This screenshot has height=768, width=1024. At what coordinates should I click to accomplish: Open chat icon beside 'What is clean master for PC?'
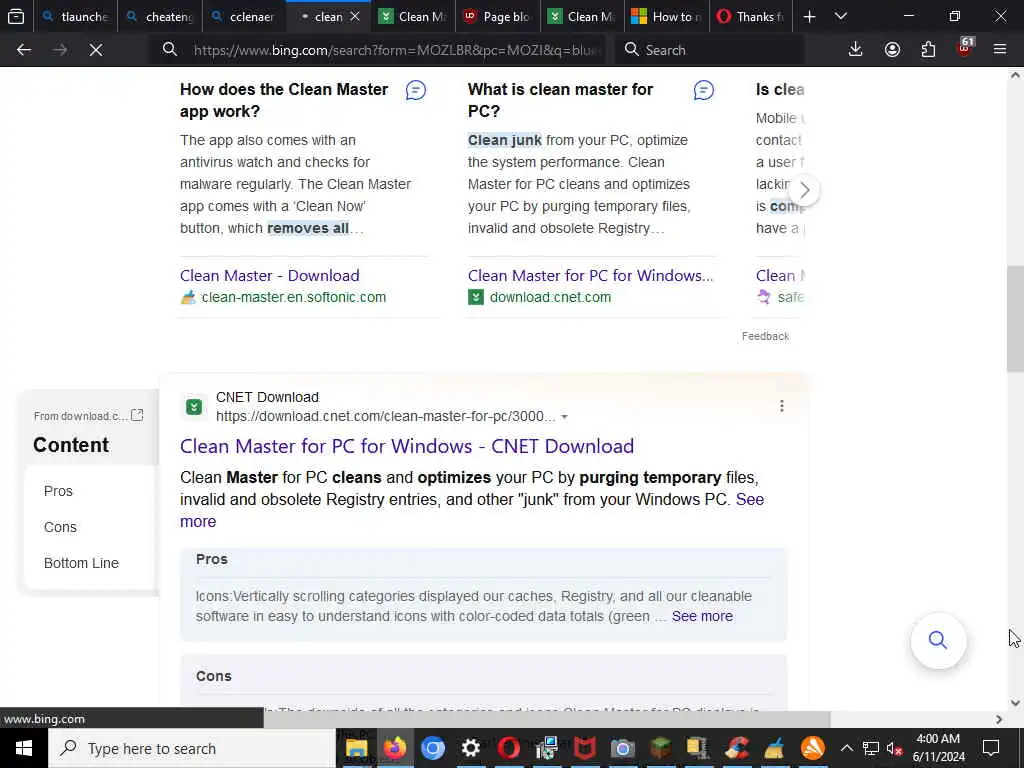[x=703, y=90]
